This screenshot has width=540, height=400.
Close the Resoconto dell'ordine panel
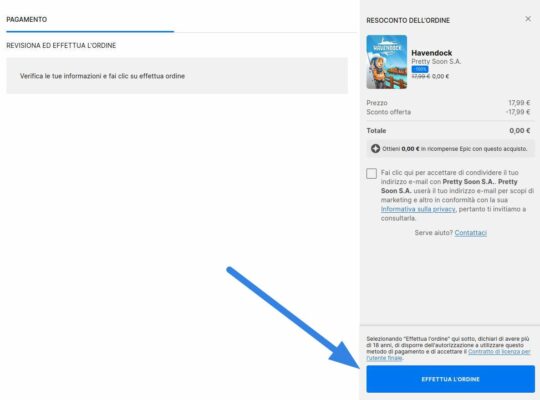click(528, 19)
